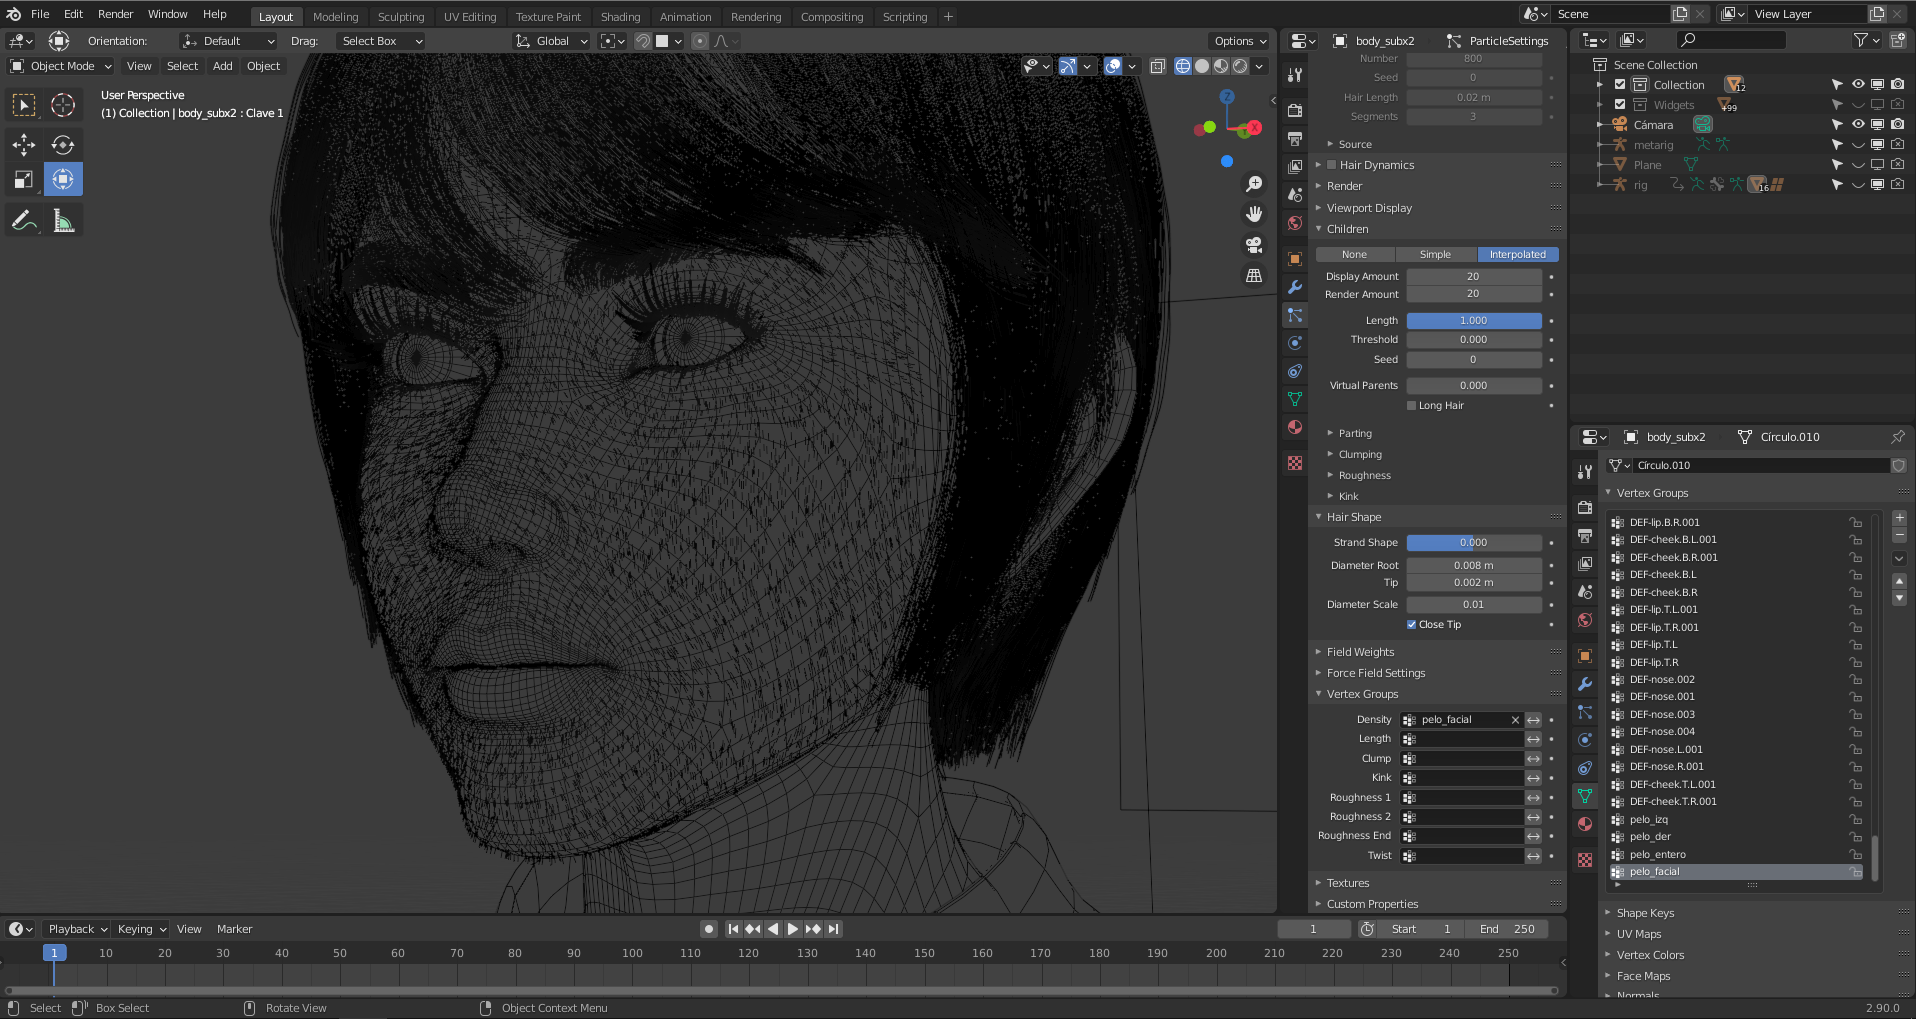Select the Move tool in viewport toolbar
The width and height of the screenshot is (1920, 1019).
pos(24,145)
